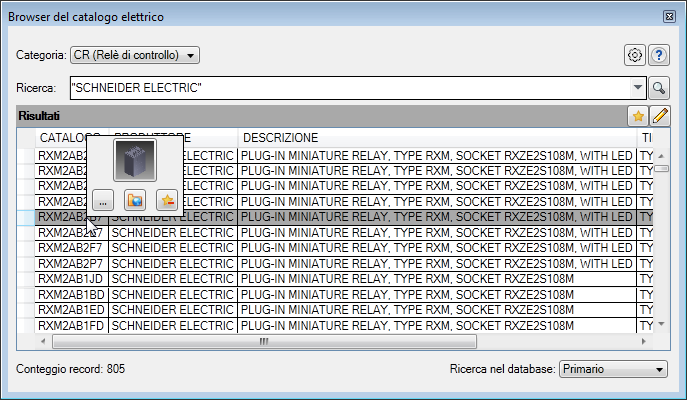Click the vertical scrollbar thumb

click(x=662, y=169)
